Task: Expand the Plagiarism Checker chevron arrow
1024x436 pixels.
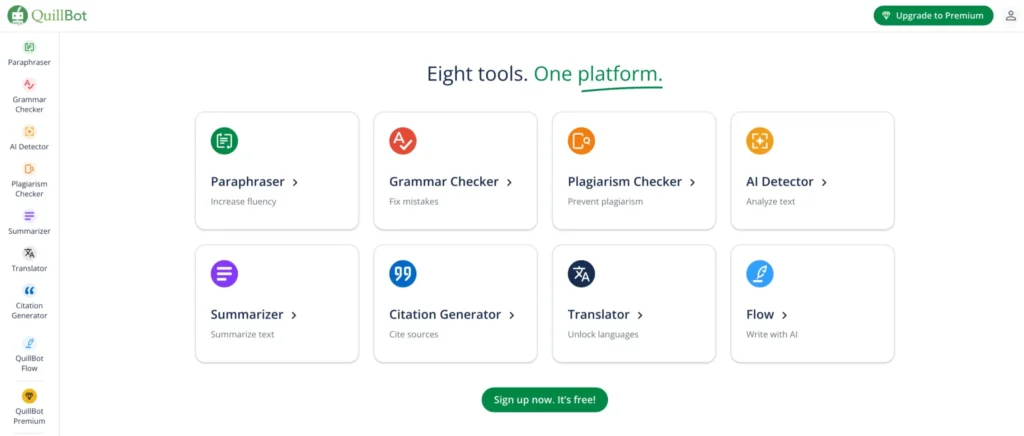Action: tap(693, 183)
